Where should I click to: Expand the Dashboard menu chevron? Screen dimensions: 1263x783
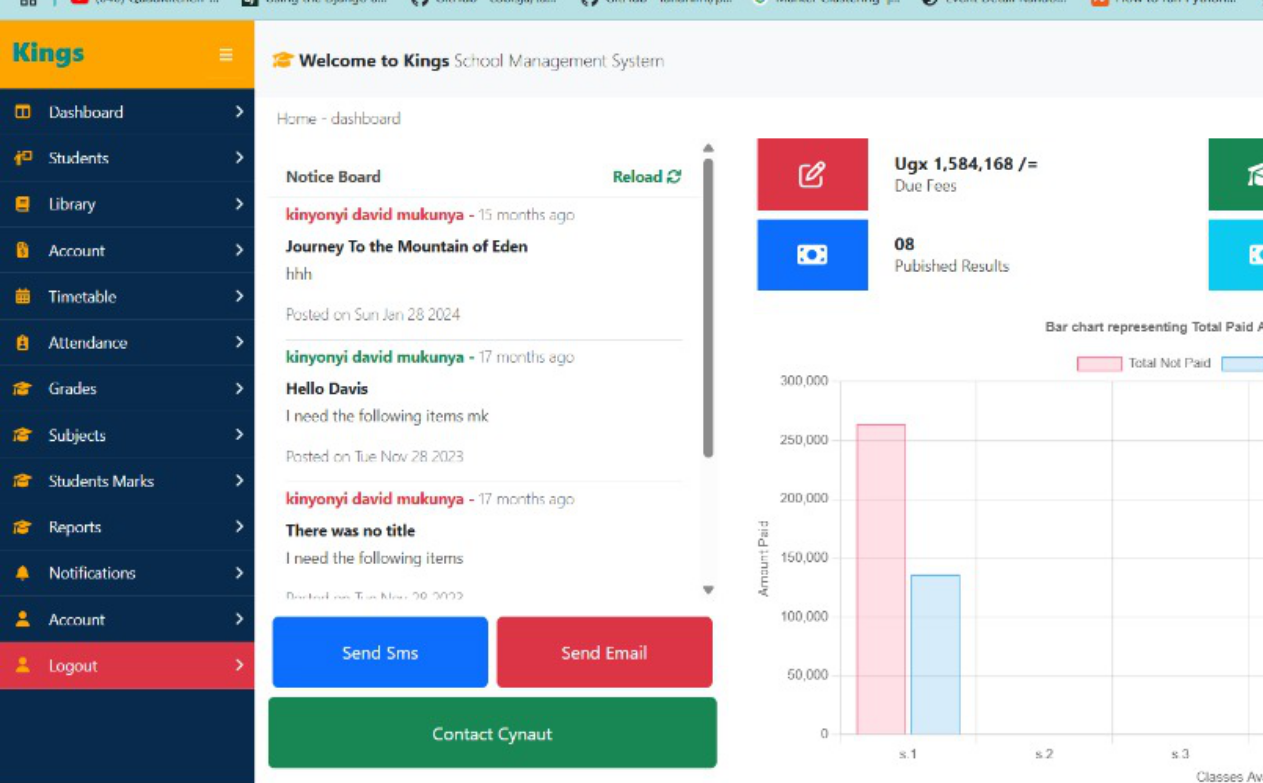(x=239, y=112)
